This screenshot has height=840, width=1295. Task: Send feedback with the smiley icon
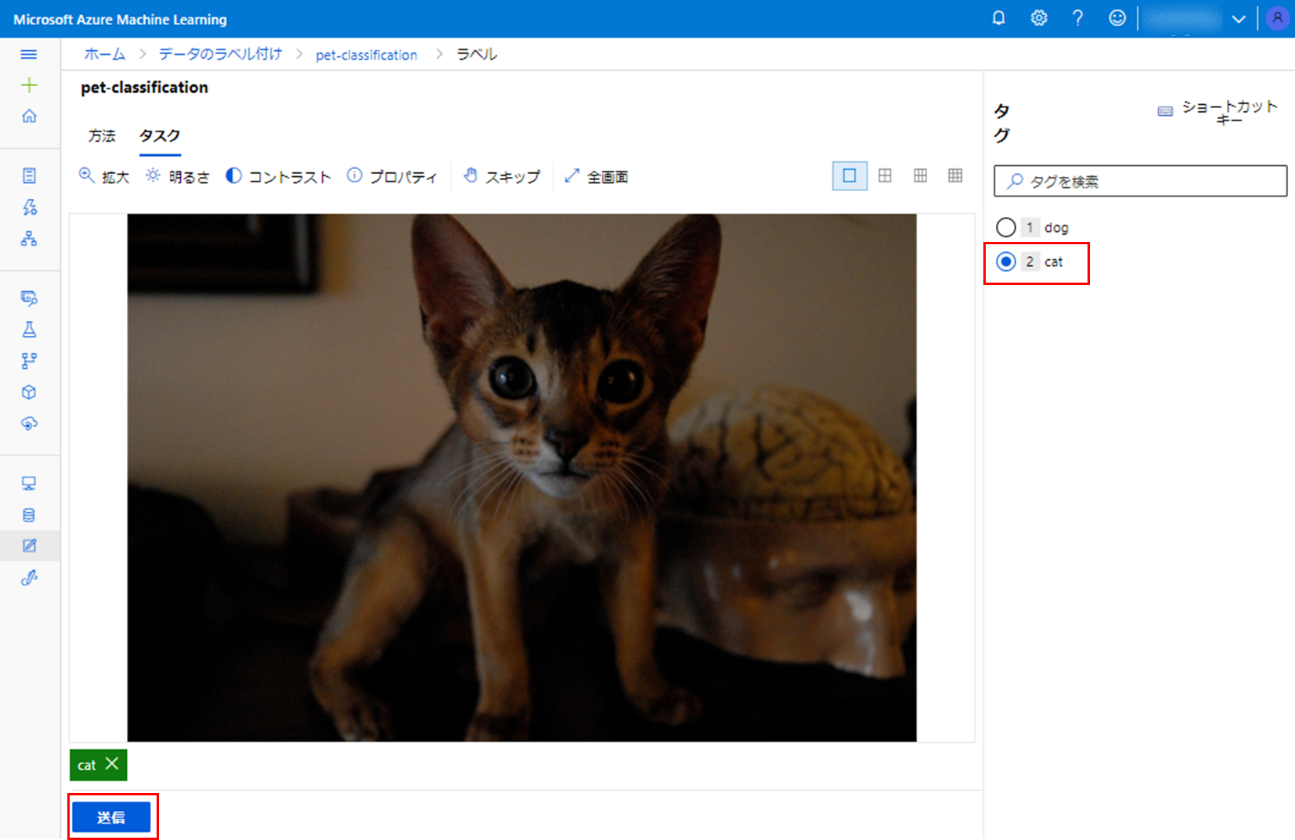tap(1118, 19)
